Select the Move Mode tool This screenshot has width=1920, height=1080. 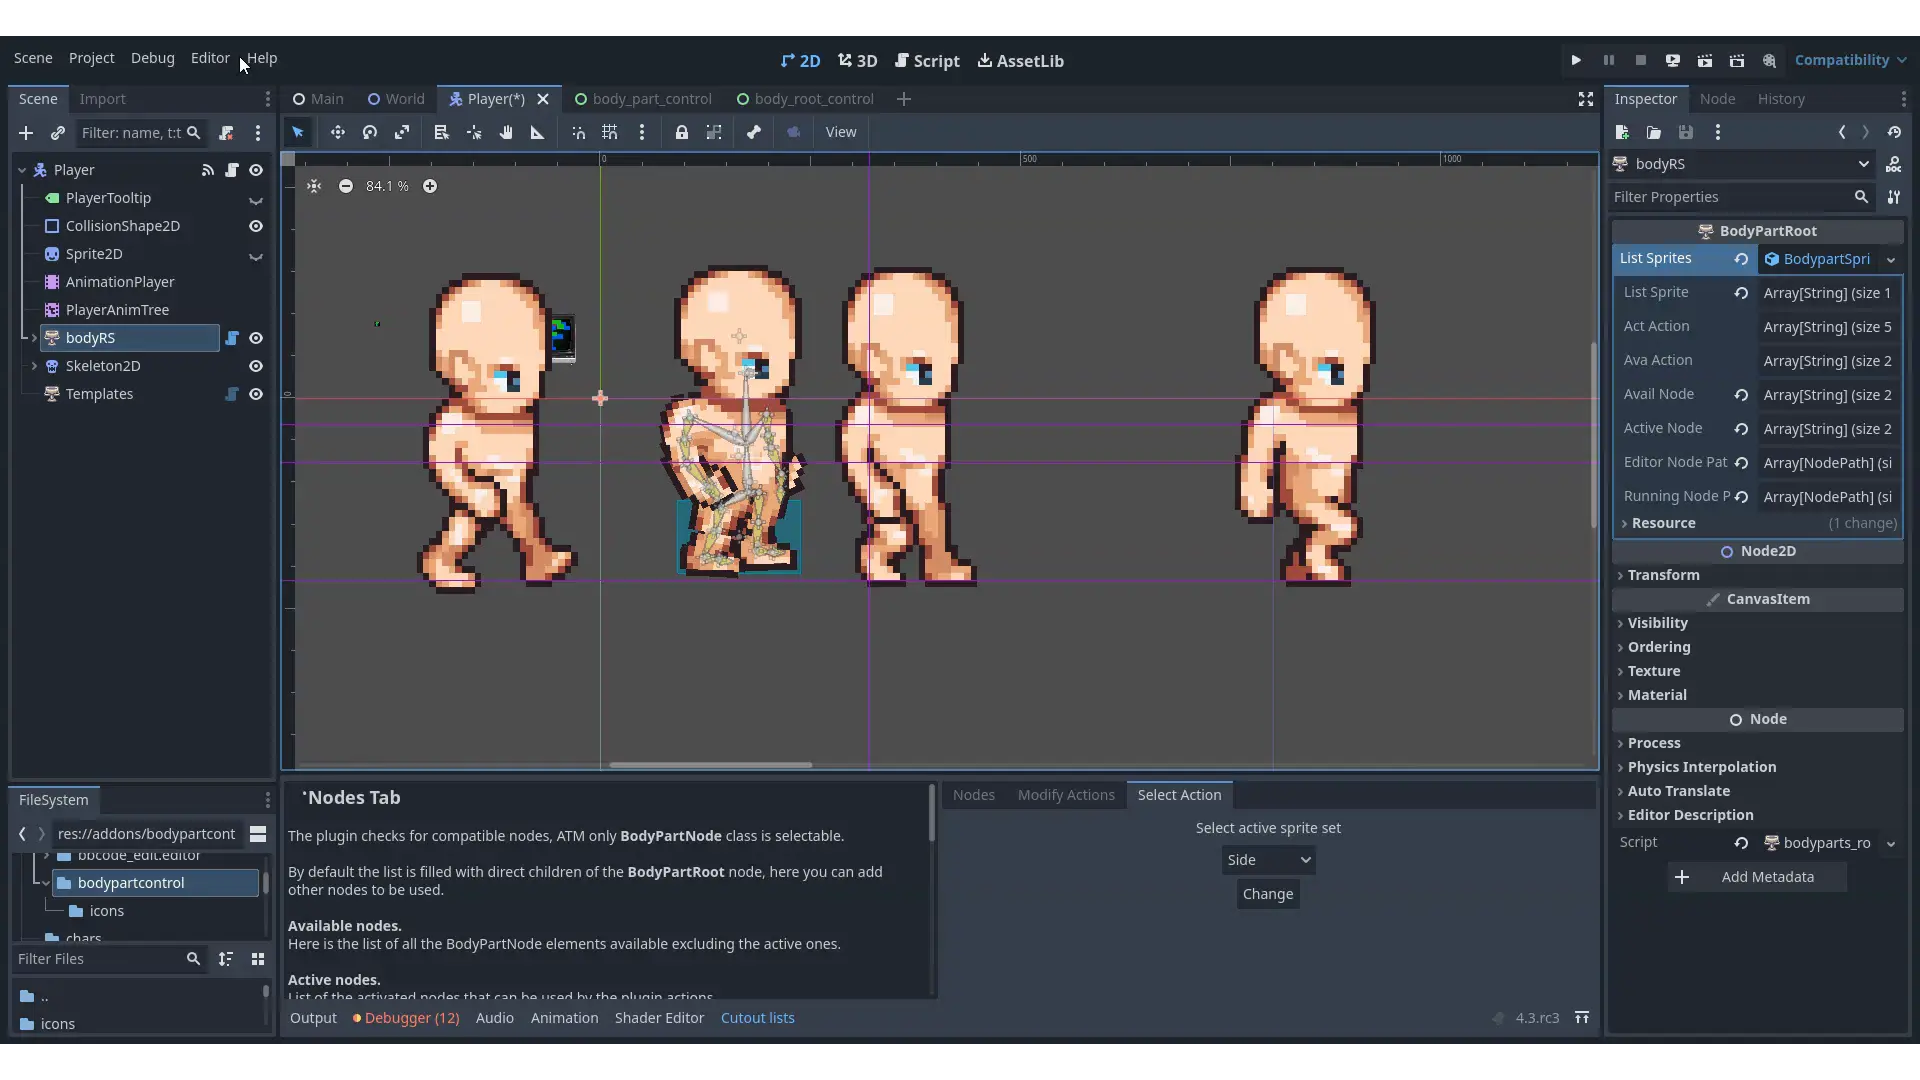click(x=338, y=132)
